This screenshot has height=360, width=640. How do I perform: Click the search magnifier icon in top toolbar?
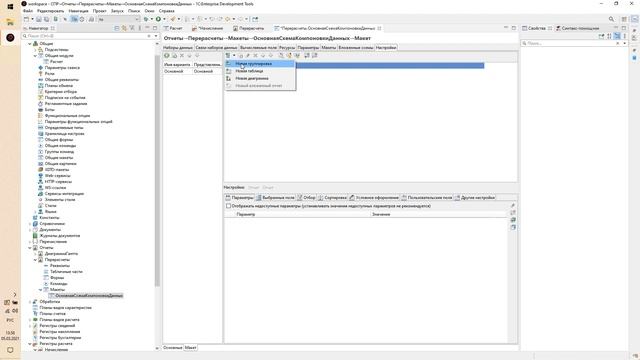coord(611,19)
